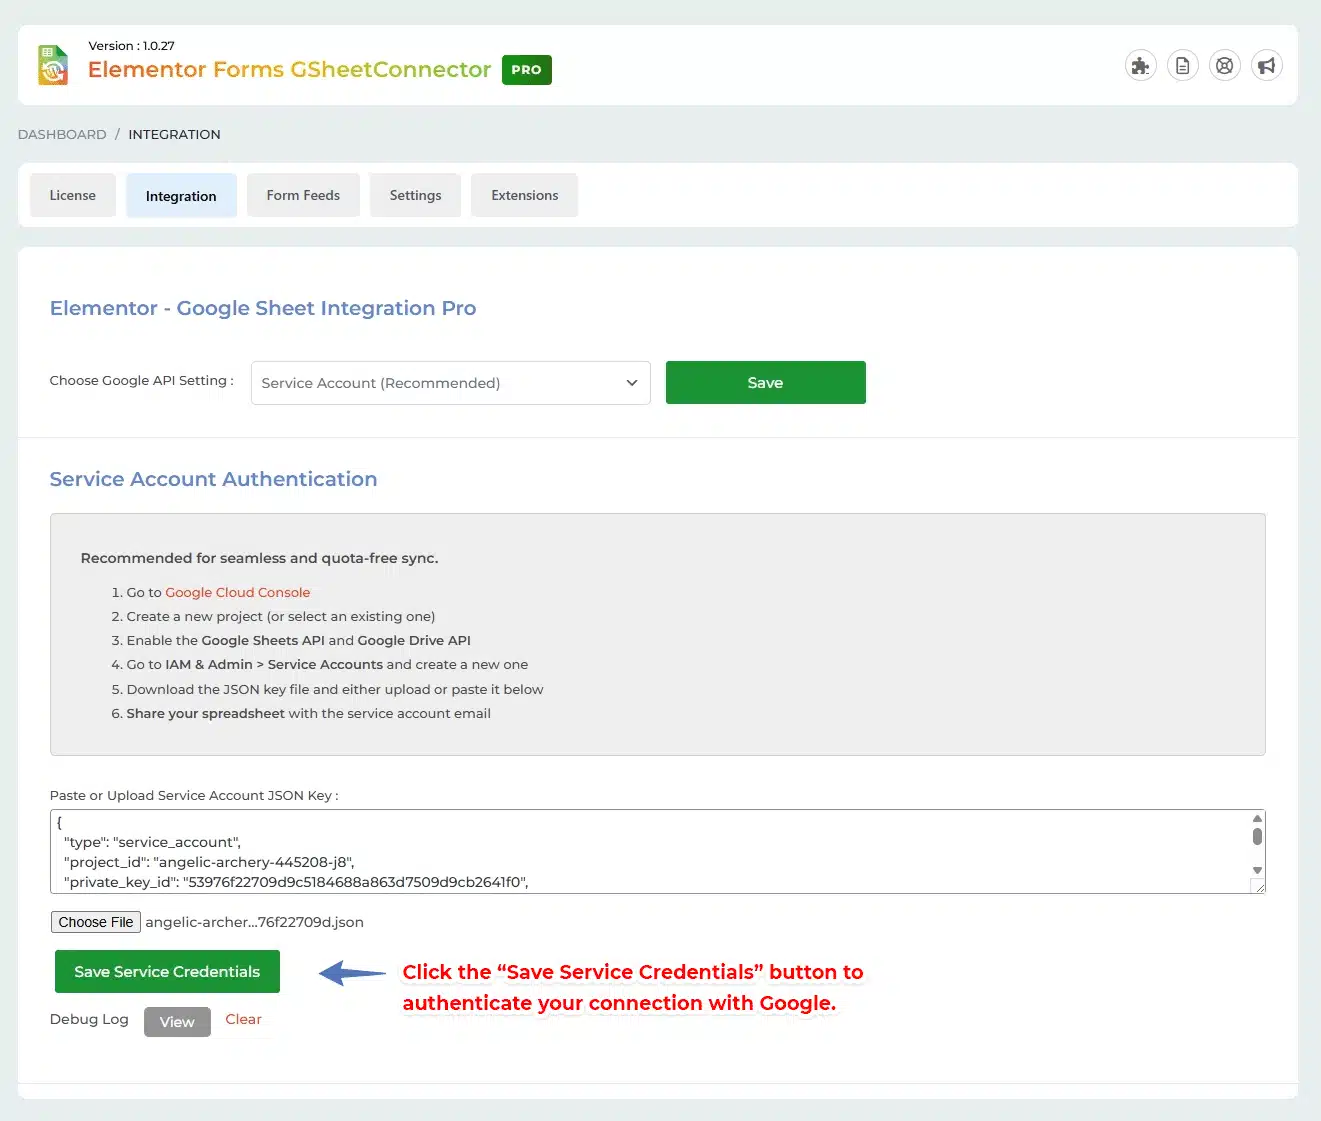Click the puzzle piece extensions icon
The width and height of the screenshot is (1321, 1121).
[x=1140, y=66]
